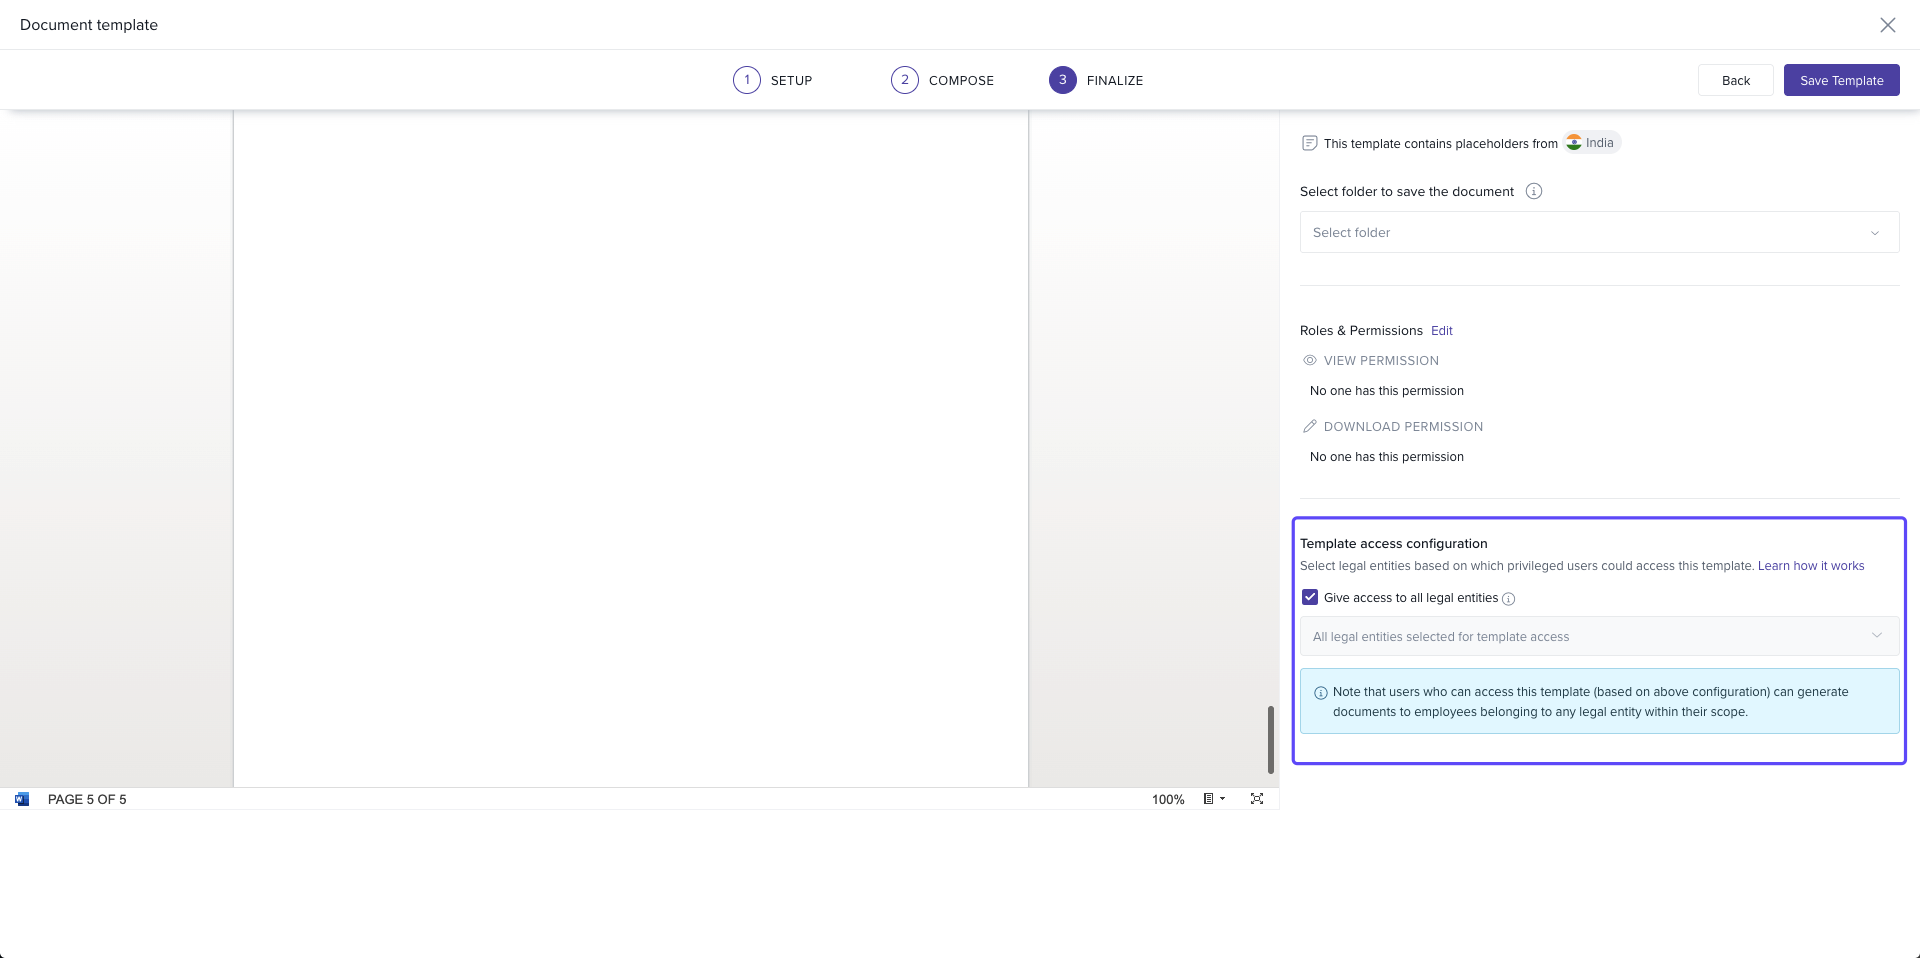This screenshot has width=1920, height=958.
Task: Uncheck Give access to all legal entities
Action: tap(1310, 598)
